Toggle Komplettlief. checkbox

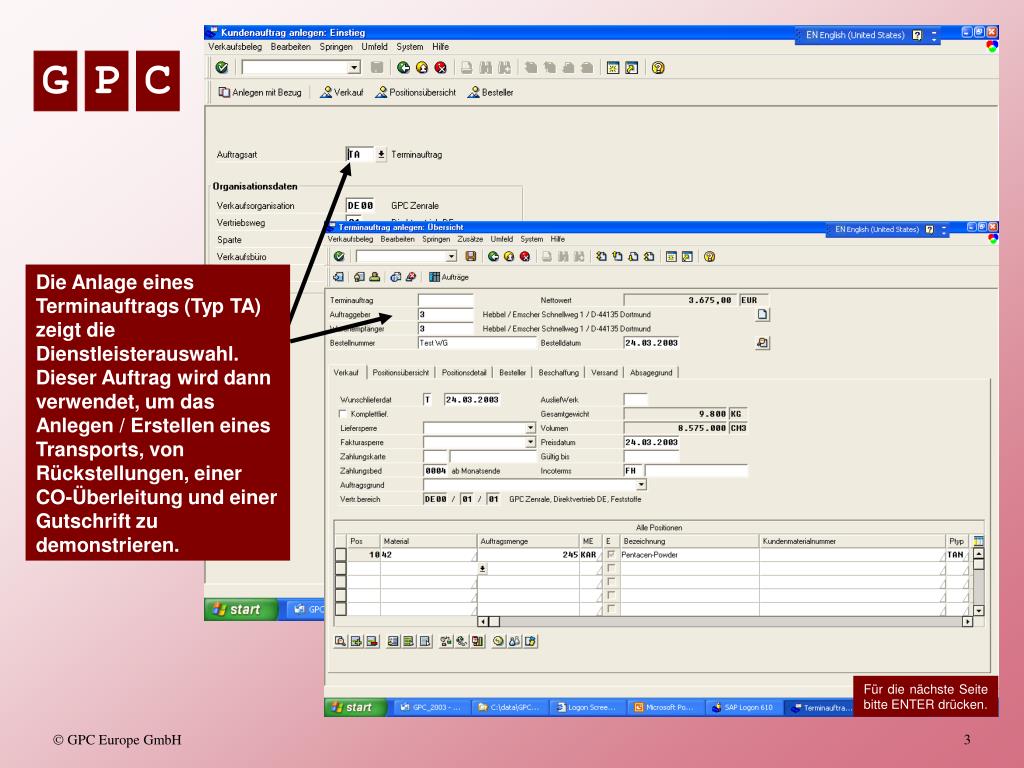(342, 413)
